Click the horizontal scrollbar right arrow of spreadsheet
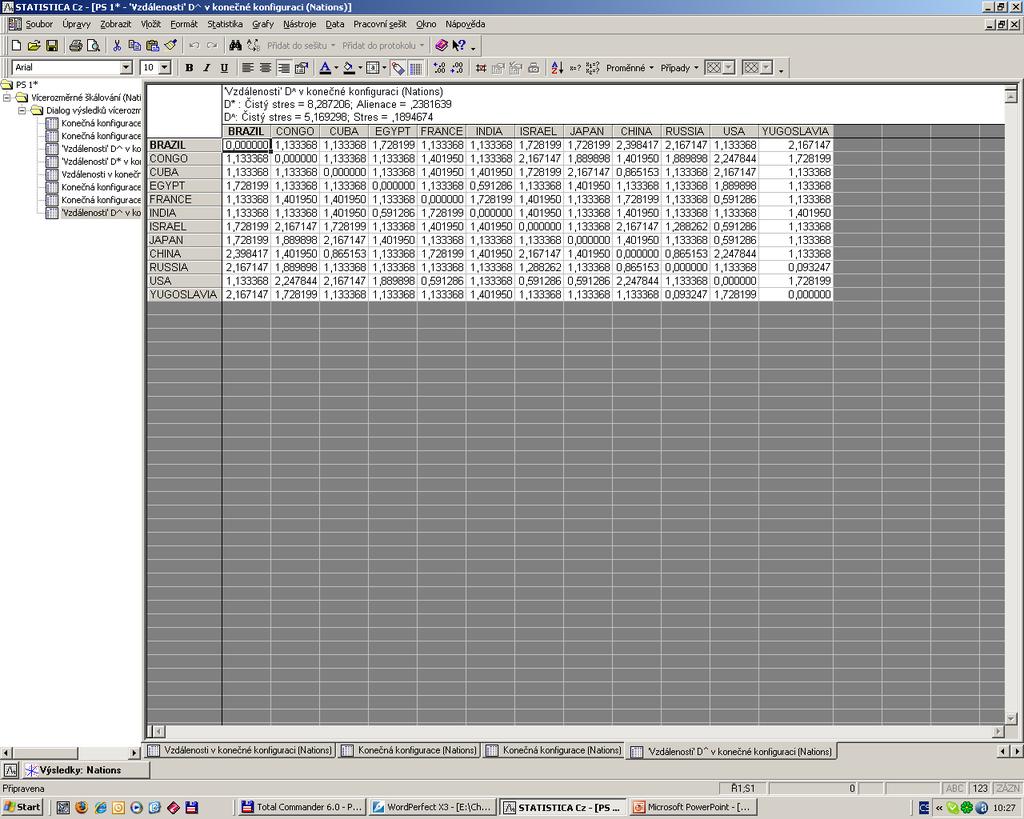This screenshot has height=819, width=1024. pos(998,731)
